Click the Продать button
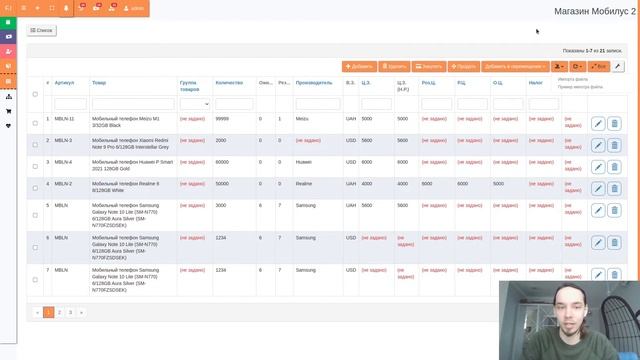Image resolution: width=640 pixels, height=360 pixels. pyautogui.click(x=464, y=67)
